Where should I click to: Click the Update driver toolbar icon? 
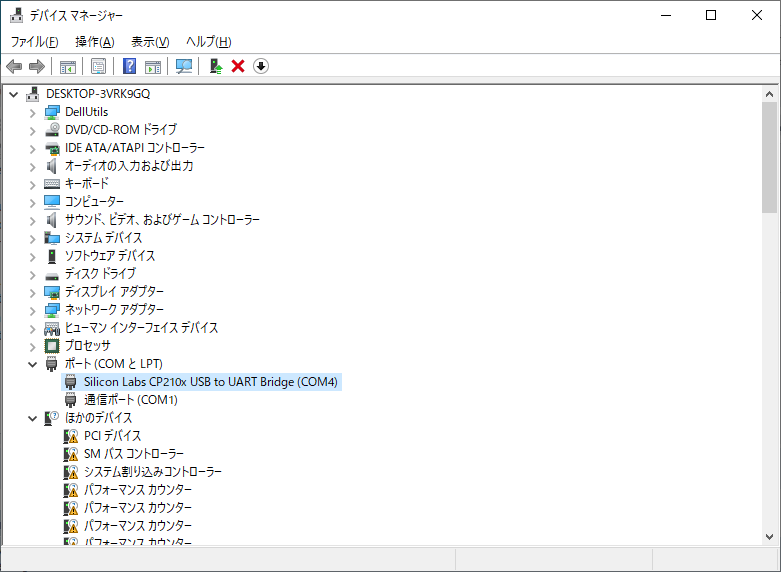pyautogui.click(x=215, y=66)
